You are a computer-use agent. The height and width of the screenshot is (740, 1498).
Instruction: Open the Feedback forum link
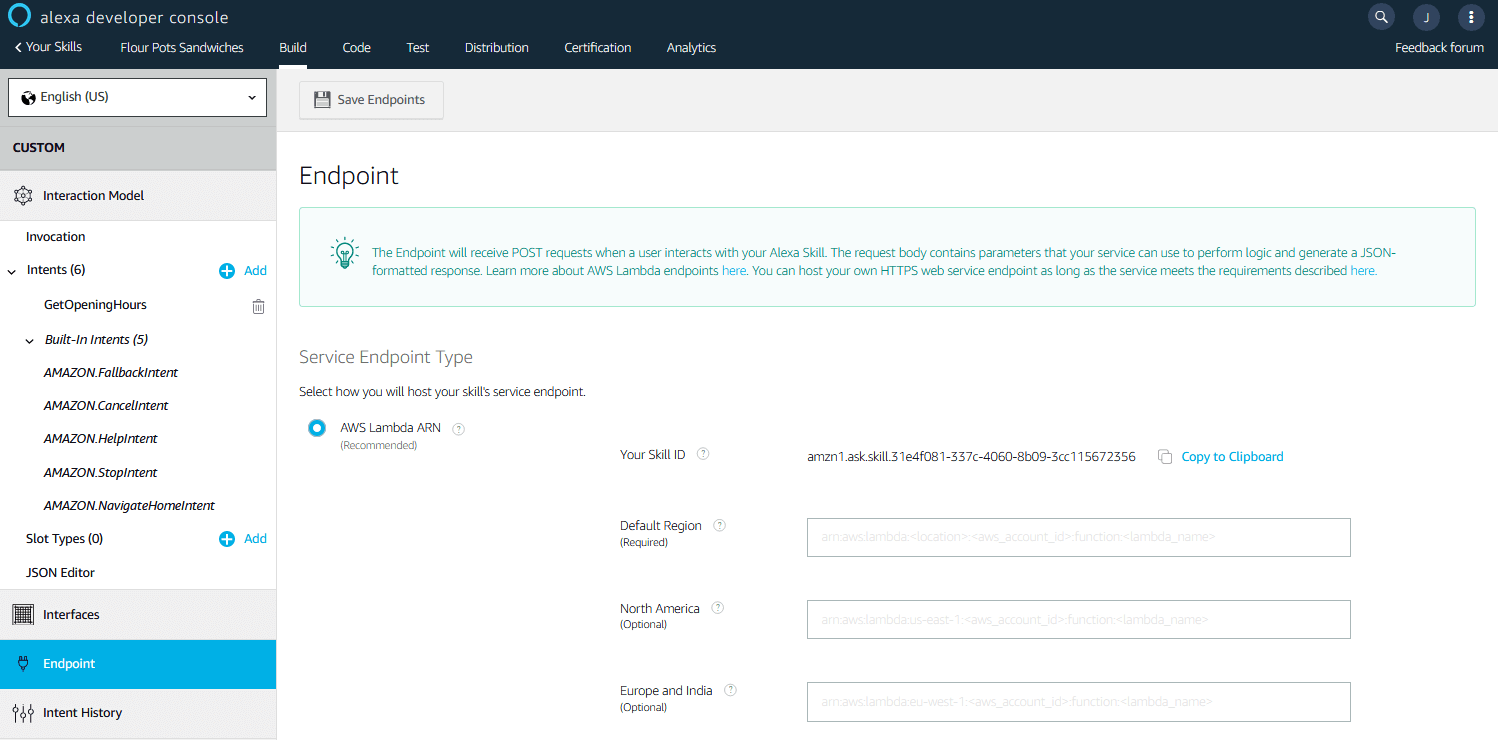(1439, 47)
